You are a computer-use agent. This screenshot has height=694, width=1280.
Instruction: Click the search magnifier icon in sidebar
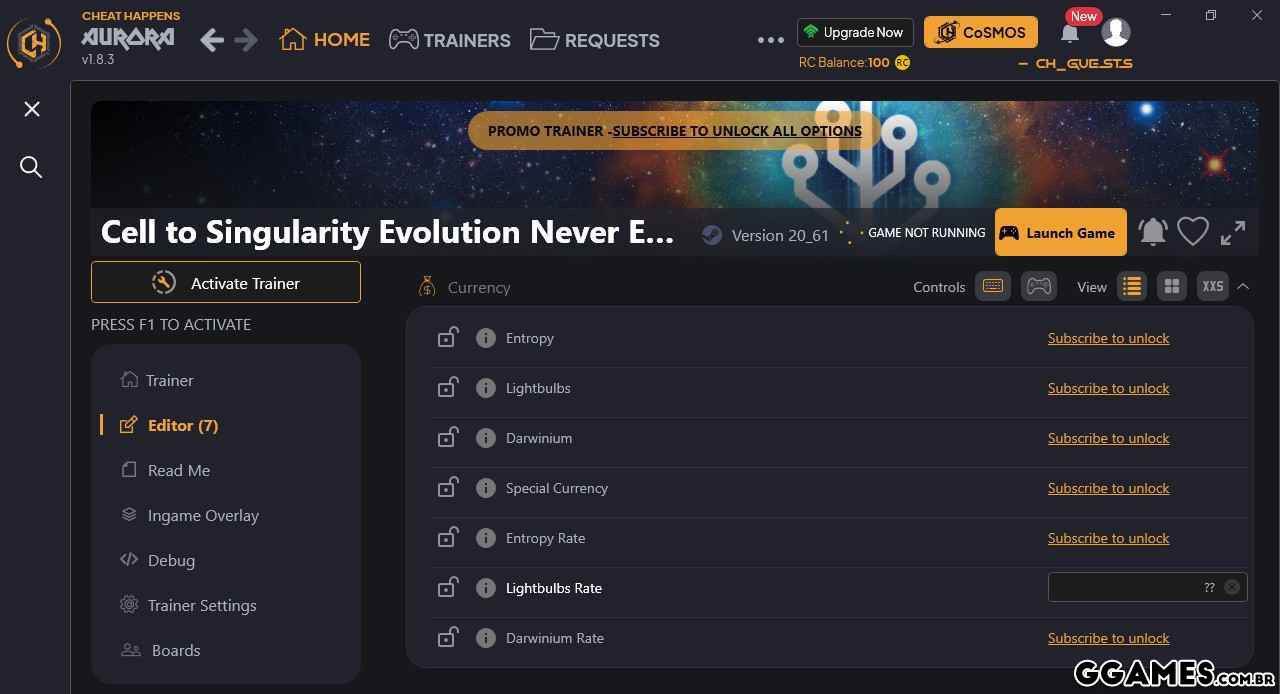[31, 167]
